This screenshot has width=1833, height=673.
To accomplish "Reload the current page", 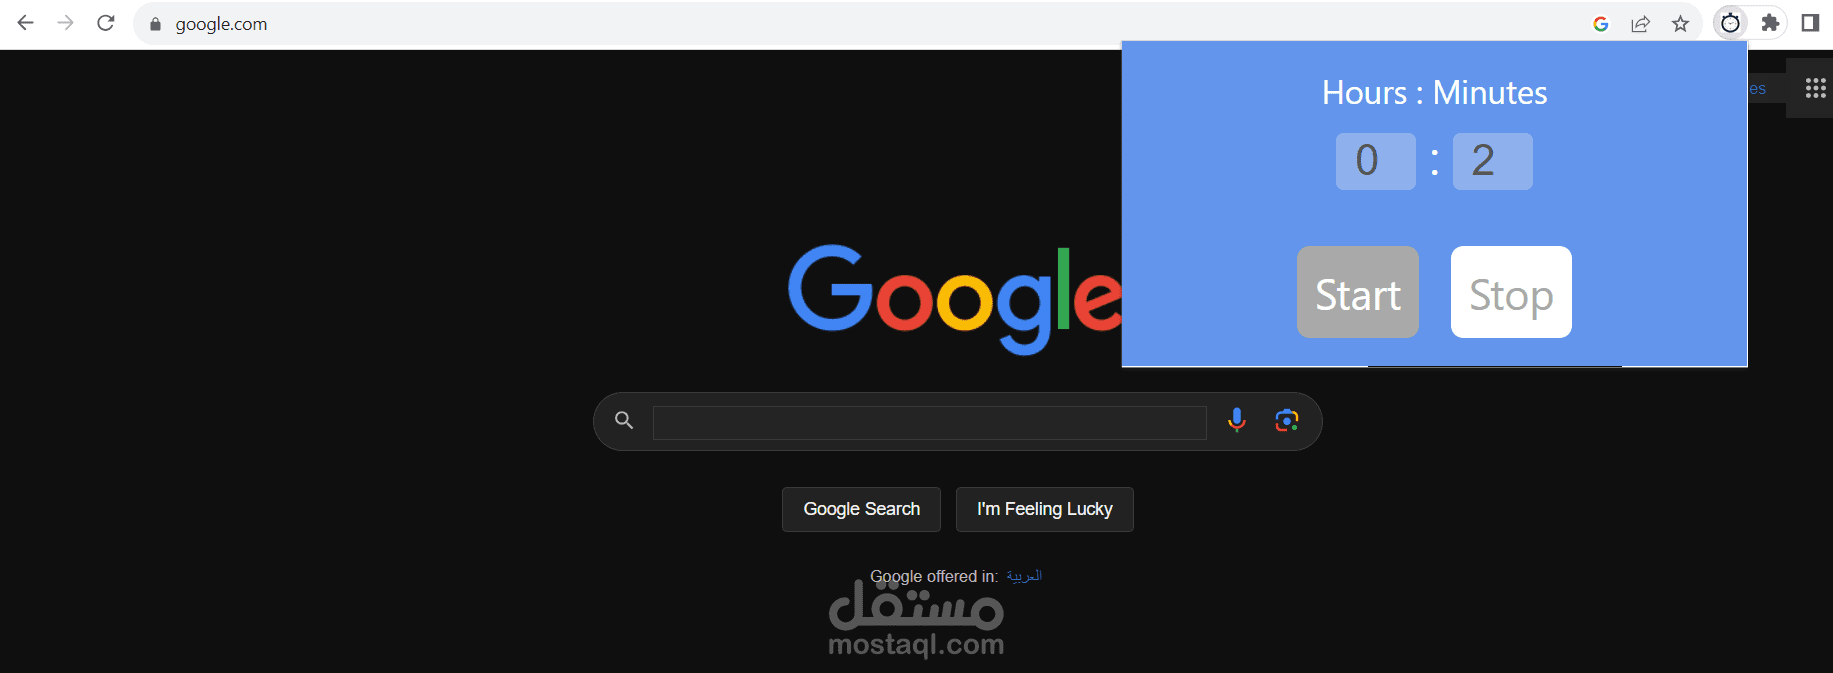I will (x=106, y=23).
